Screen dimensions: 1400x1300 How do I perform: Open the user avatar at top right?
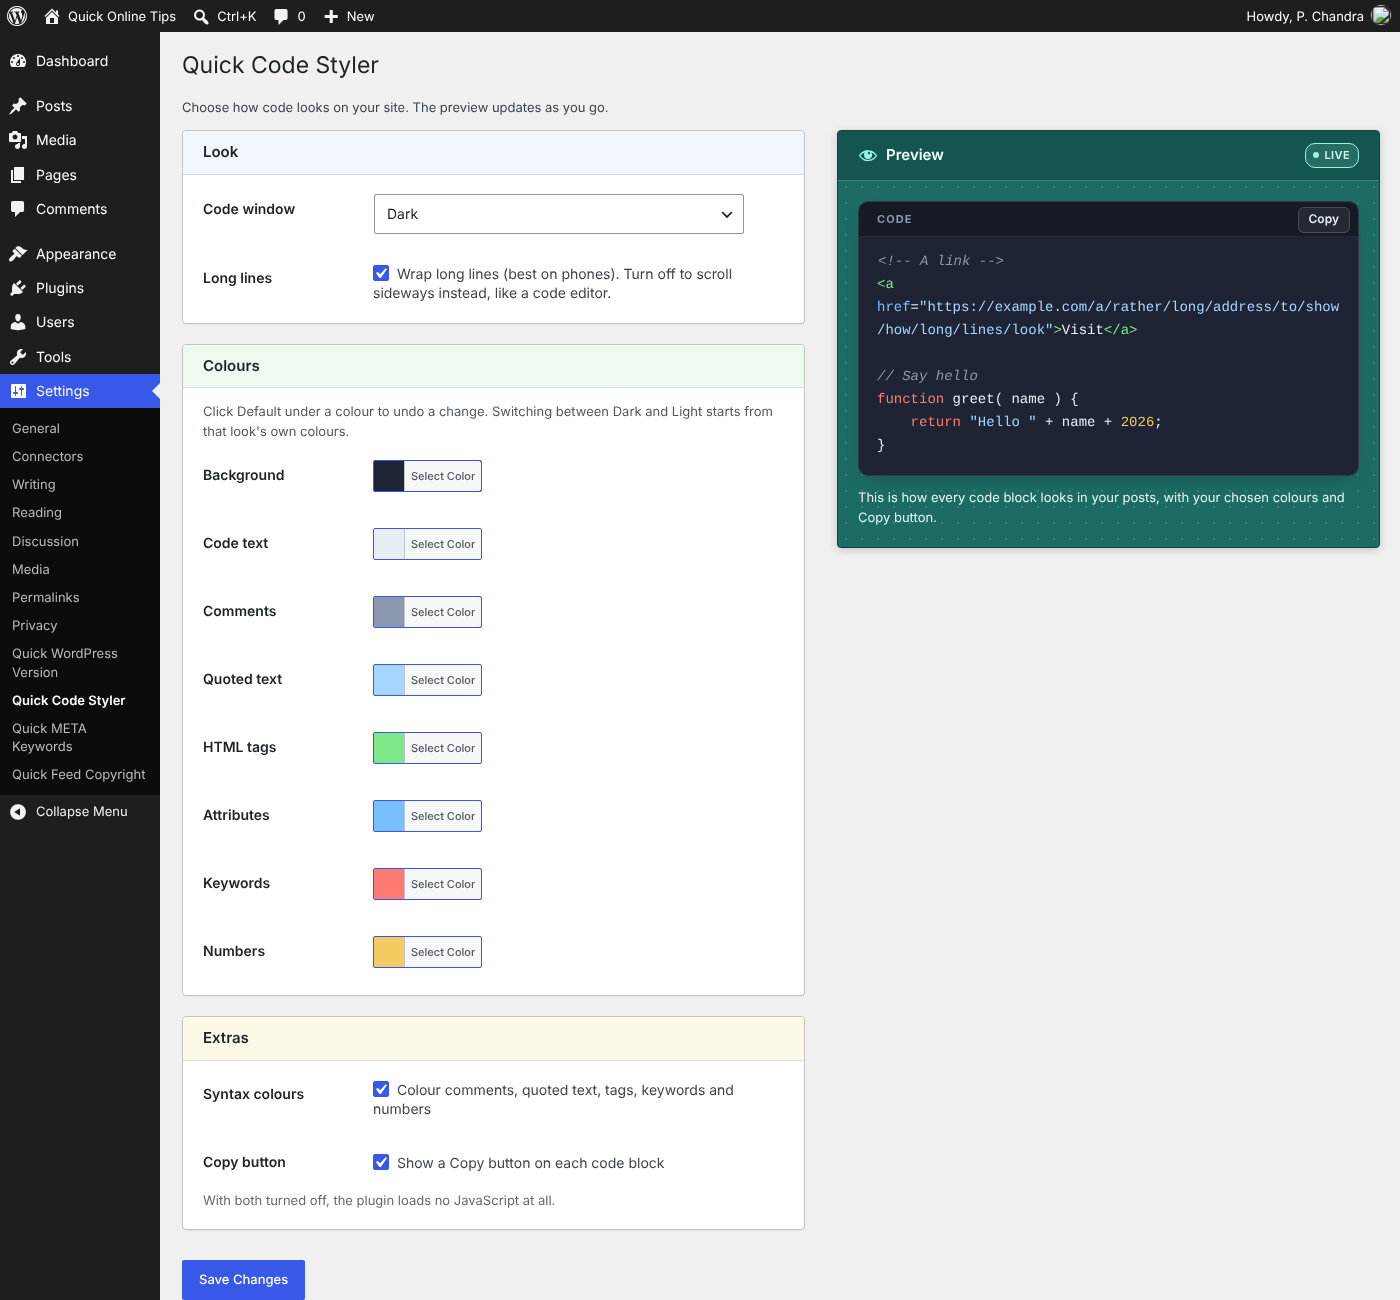1381,16
